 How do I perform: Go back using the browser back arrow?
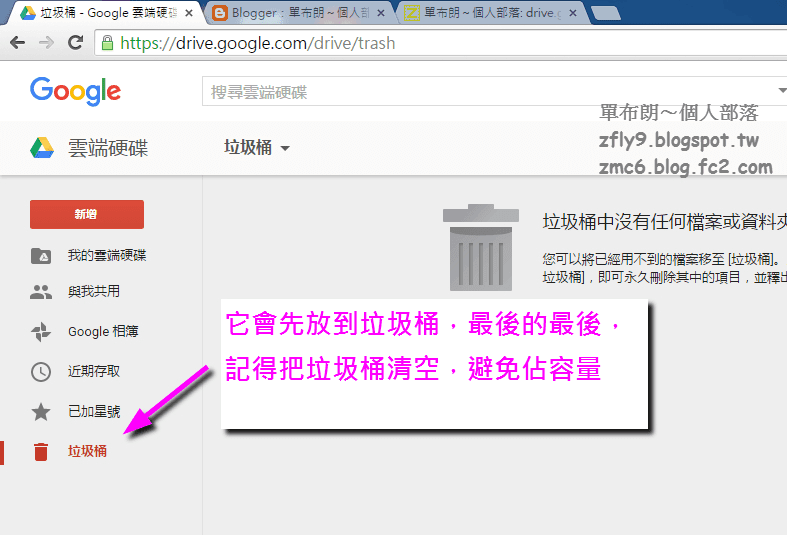pos(18,43)
